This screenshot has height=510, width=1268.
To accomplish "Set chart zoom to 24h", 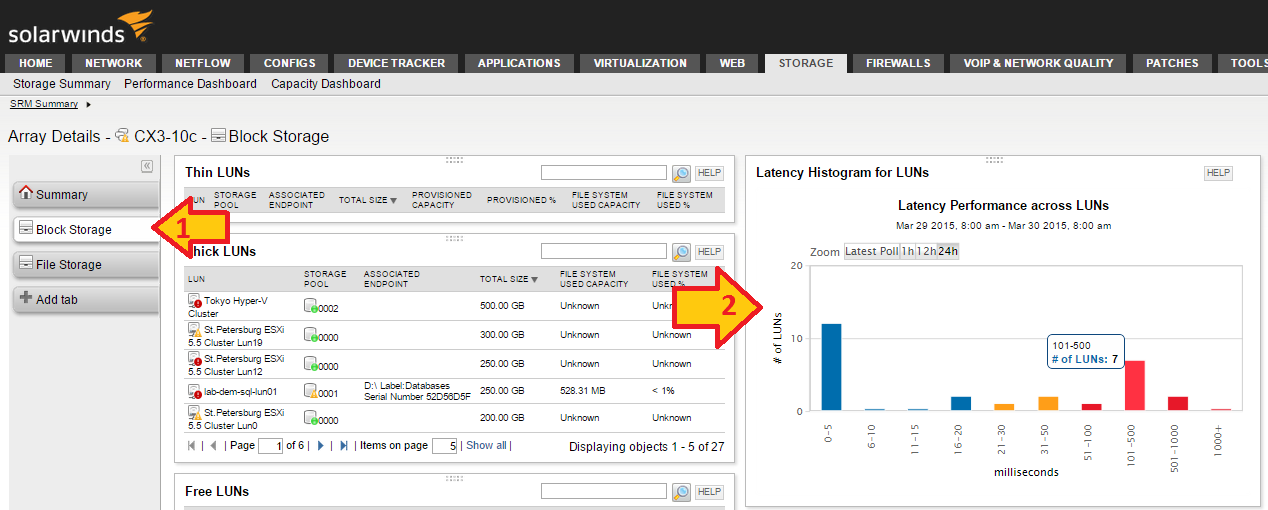I will [948, 251].
